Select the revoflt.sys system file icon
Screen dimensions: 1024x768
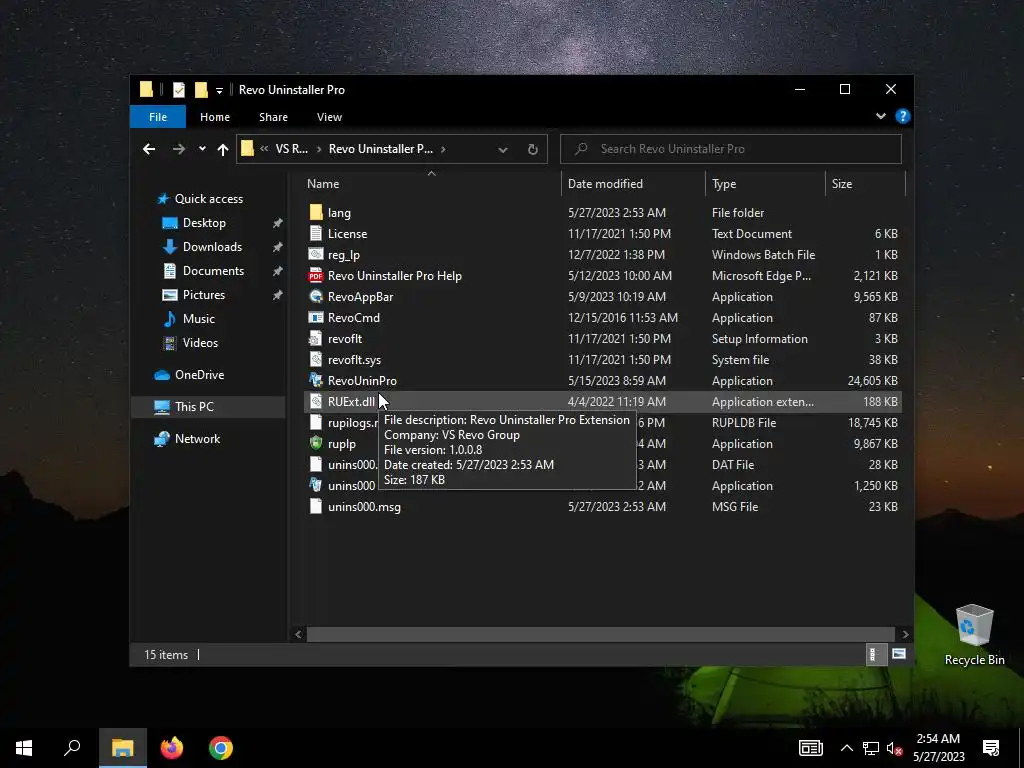pyautogui.click(x=316, y=359)
